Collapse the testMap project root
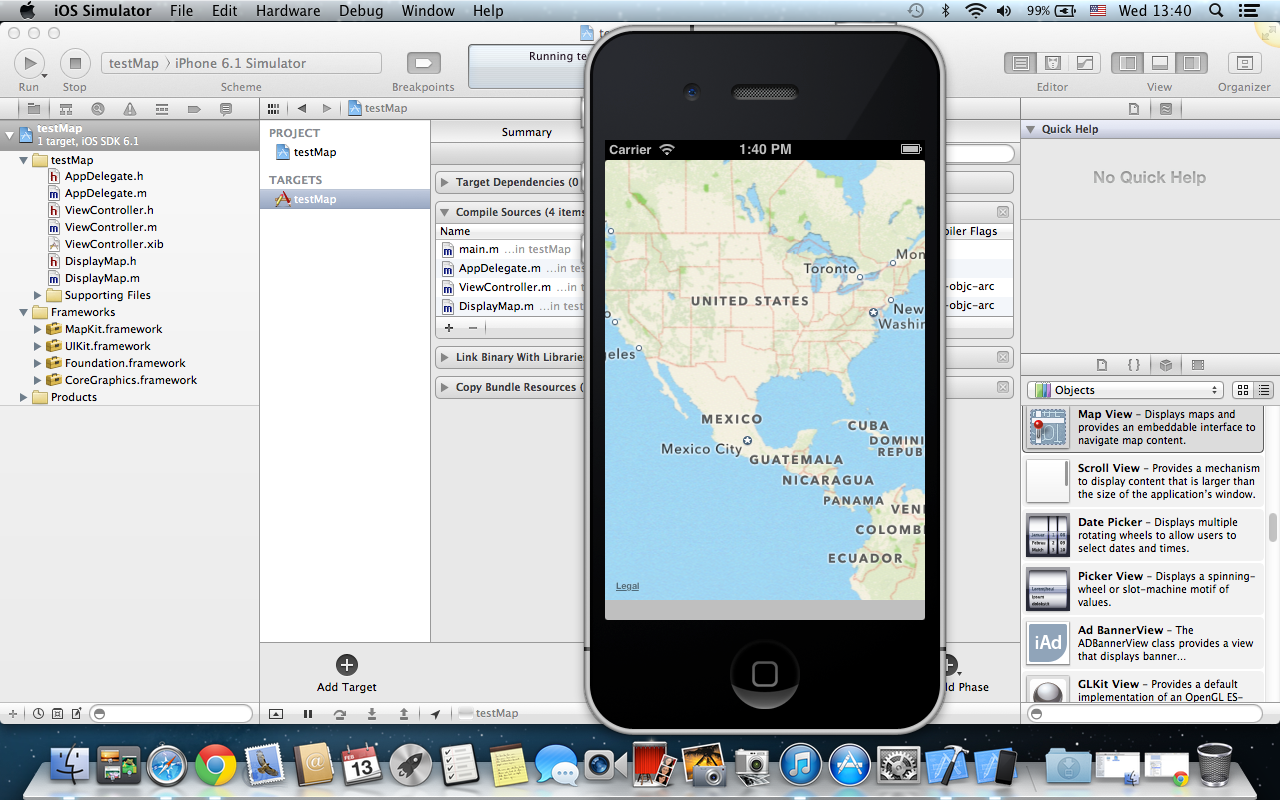 point(9,134)
